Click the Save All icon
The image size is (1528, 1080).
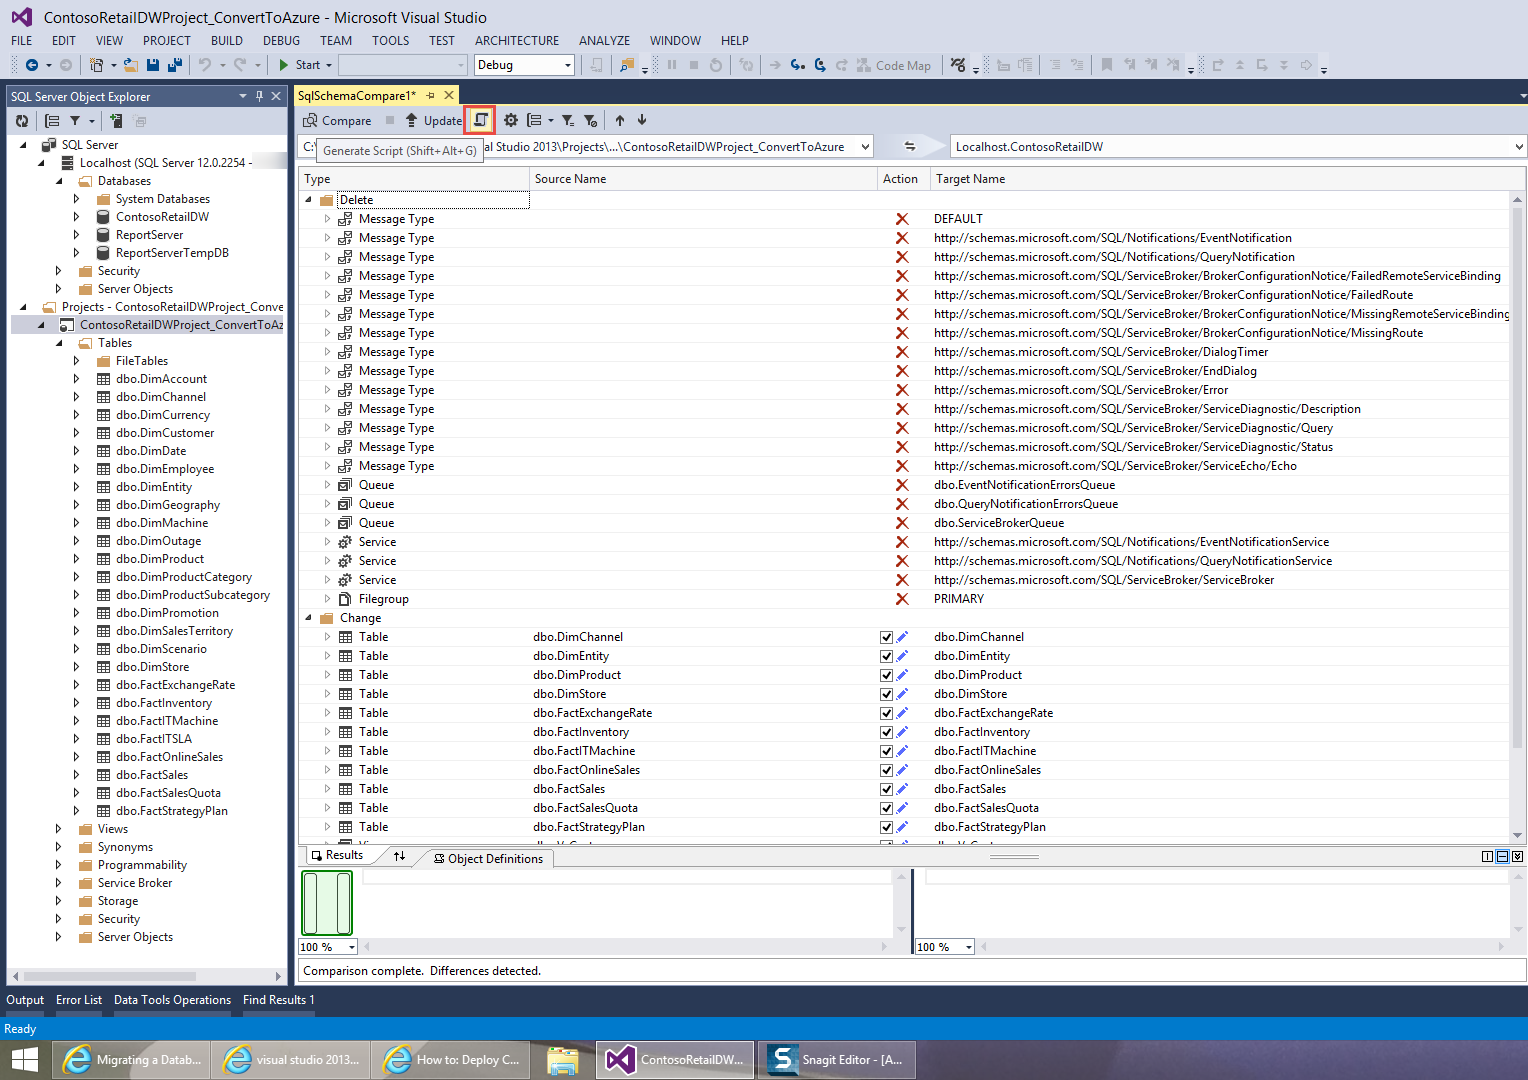175,65
